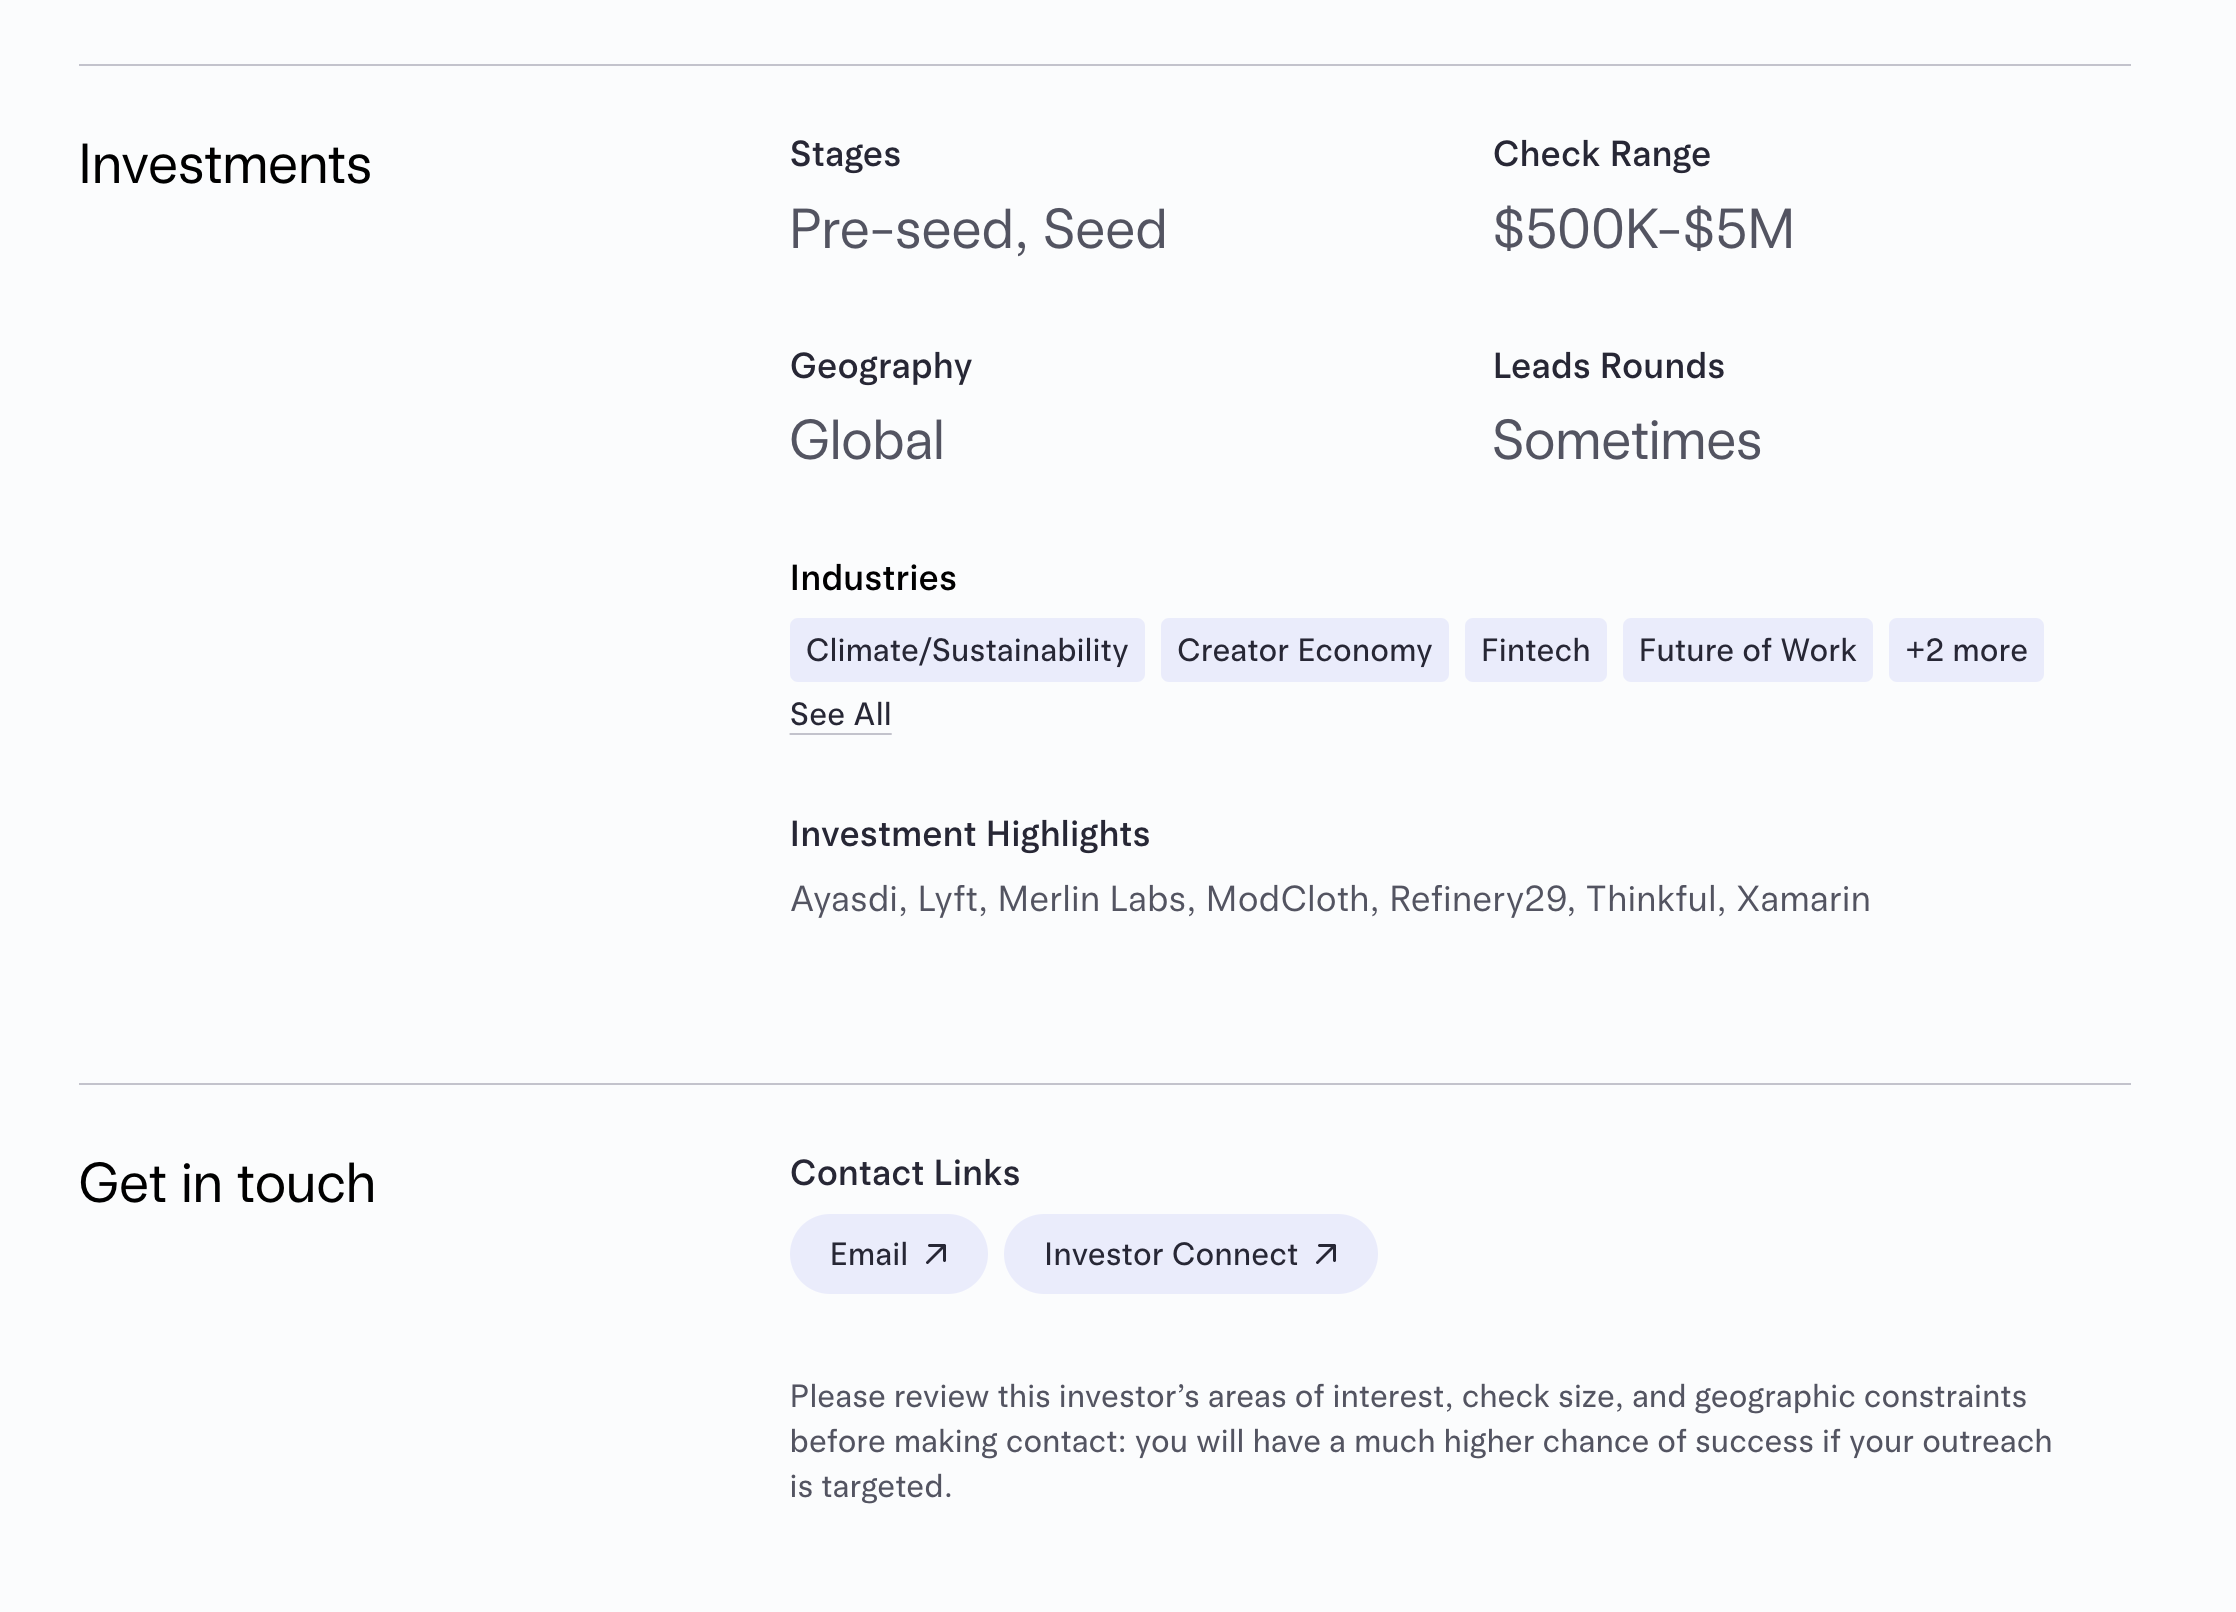This screenshot has width=2236, height=1612.
Task: Click the Pre-seed, Seed stages value
Action: click(x=977, y=229)
